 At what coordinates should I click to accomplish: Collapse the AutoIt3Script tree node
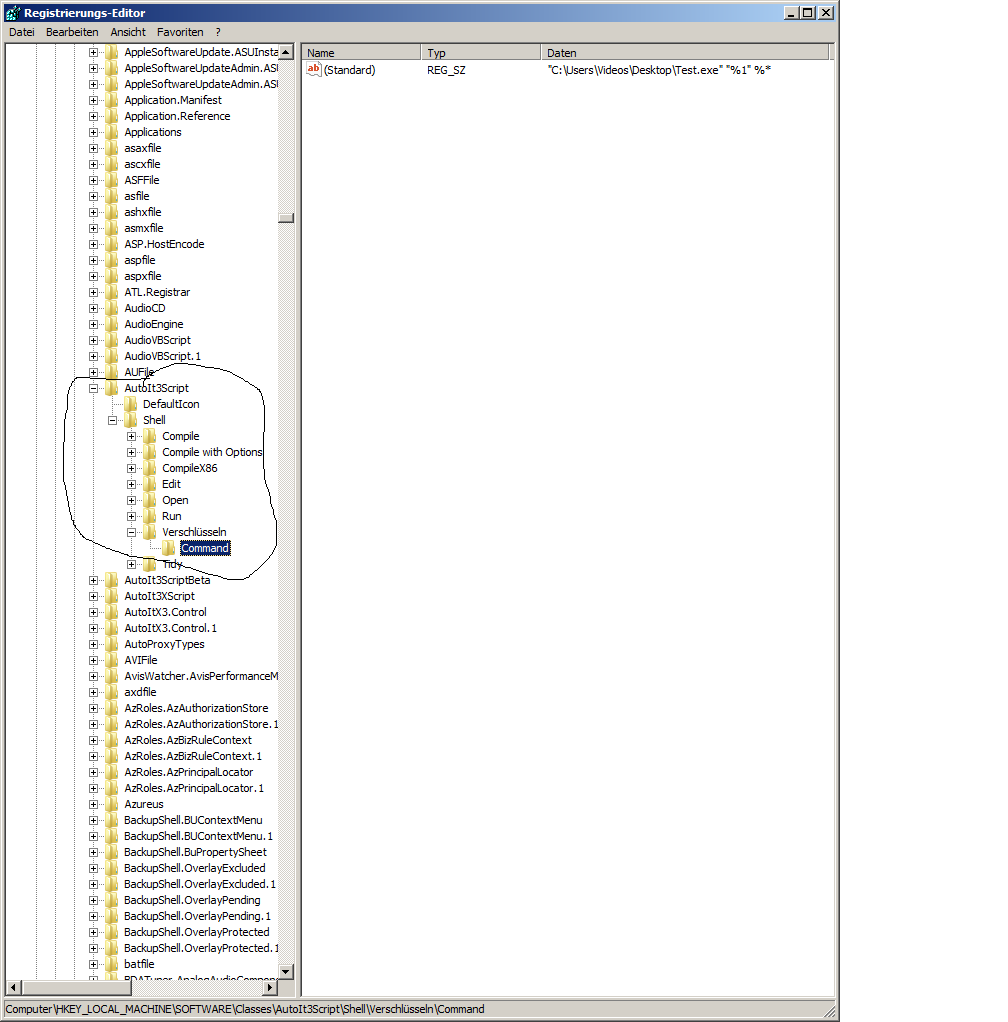[93, 388]
